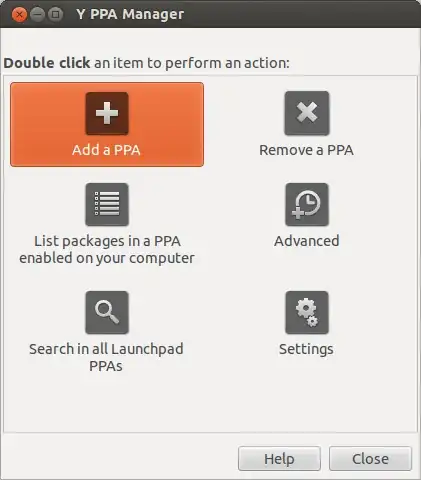Click the "Advanced" text label

coord(307,241)
